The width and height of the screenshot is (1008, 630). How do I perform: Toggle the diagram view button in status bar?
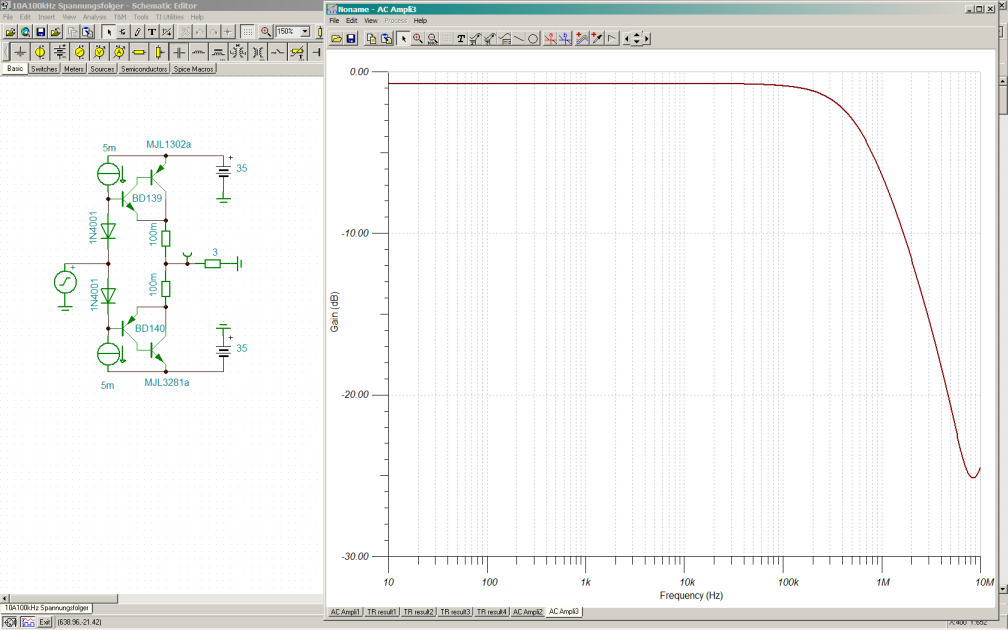tap(27, 623)
